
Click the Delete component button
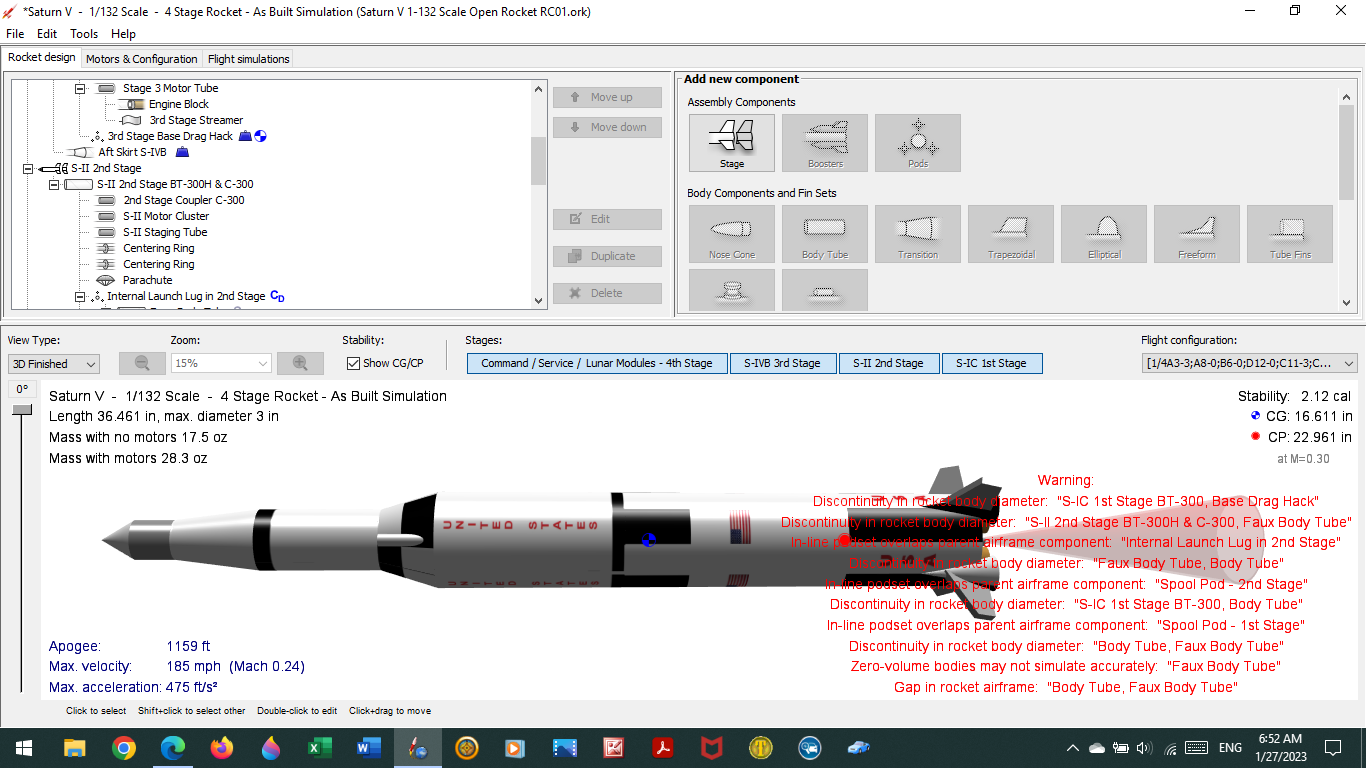pos(607,292)
